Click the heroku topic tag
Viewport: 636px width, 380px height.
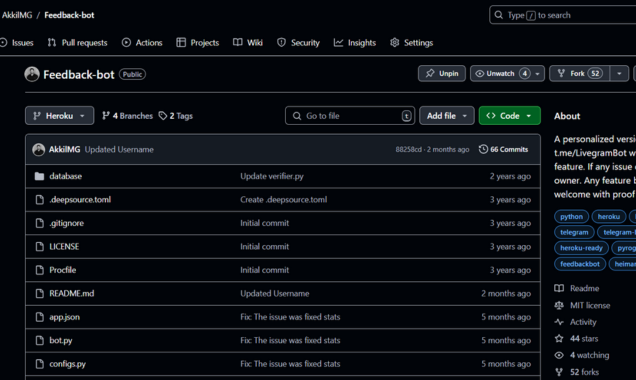coord(608,217)
